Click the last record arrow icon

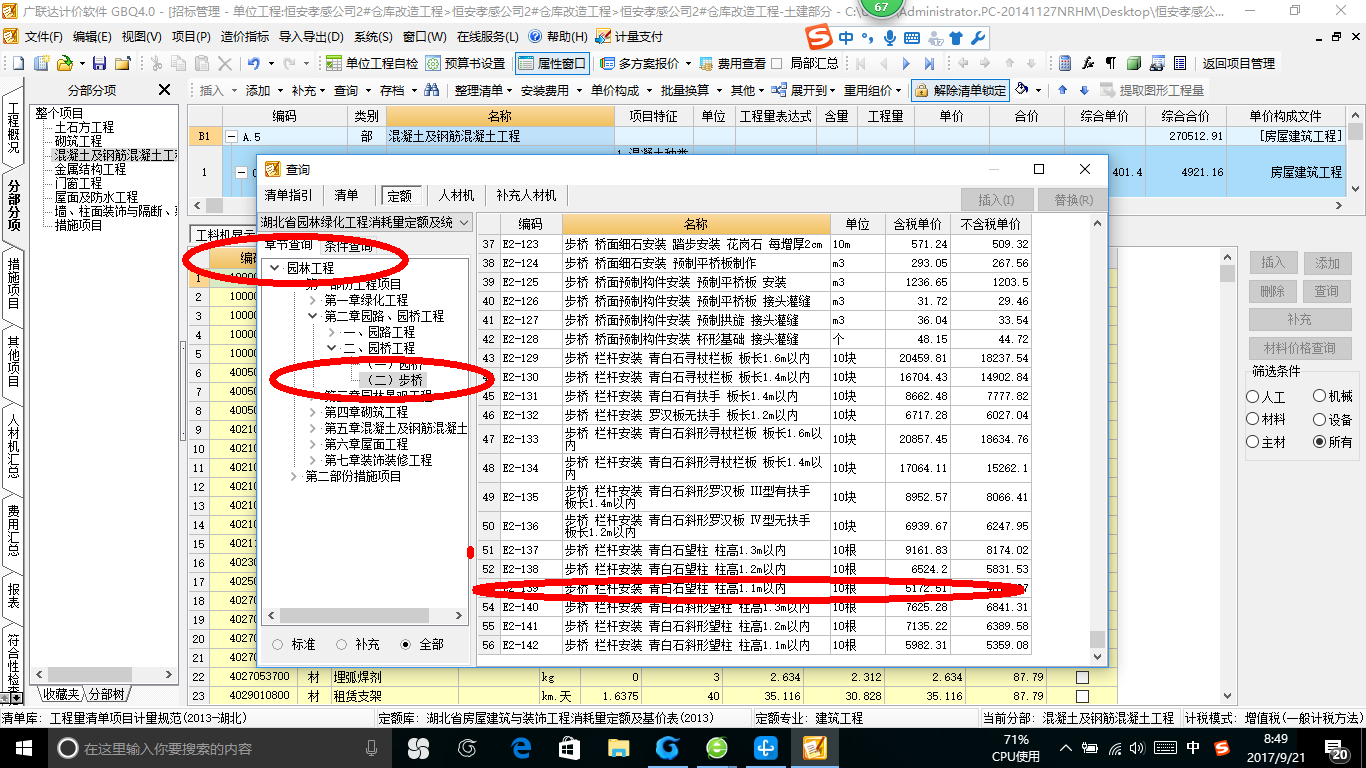pyautogui.click(x=929, y=63)
